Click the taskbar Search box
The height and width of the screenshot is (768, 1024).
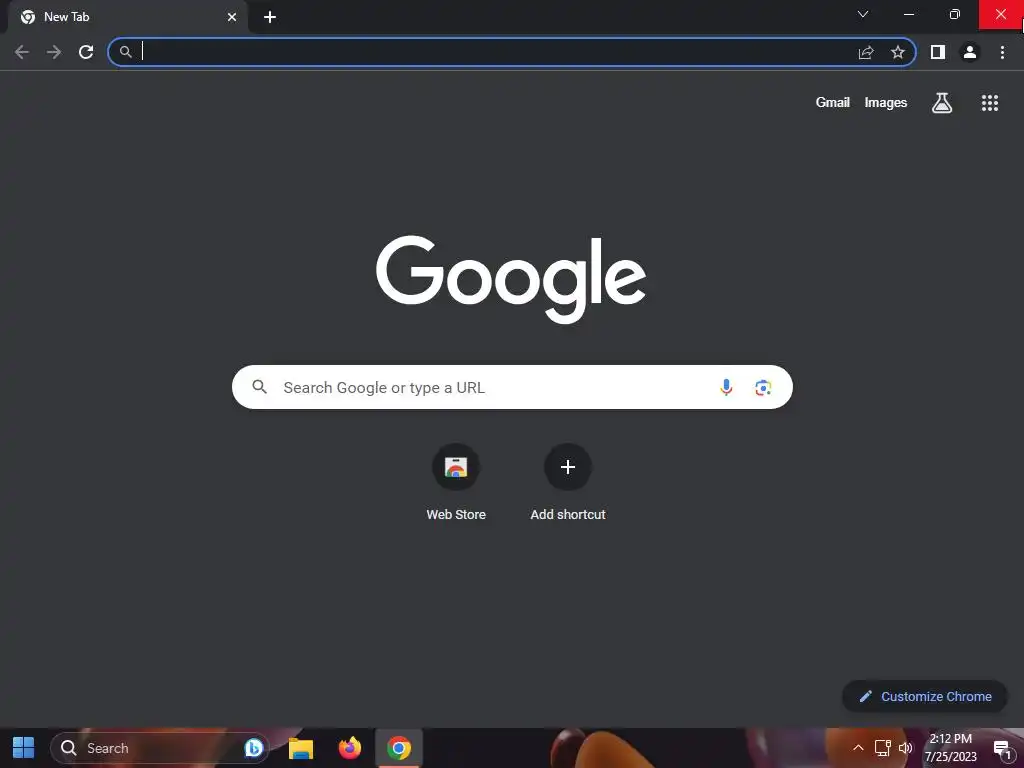tap(160, 748)
